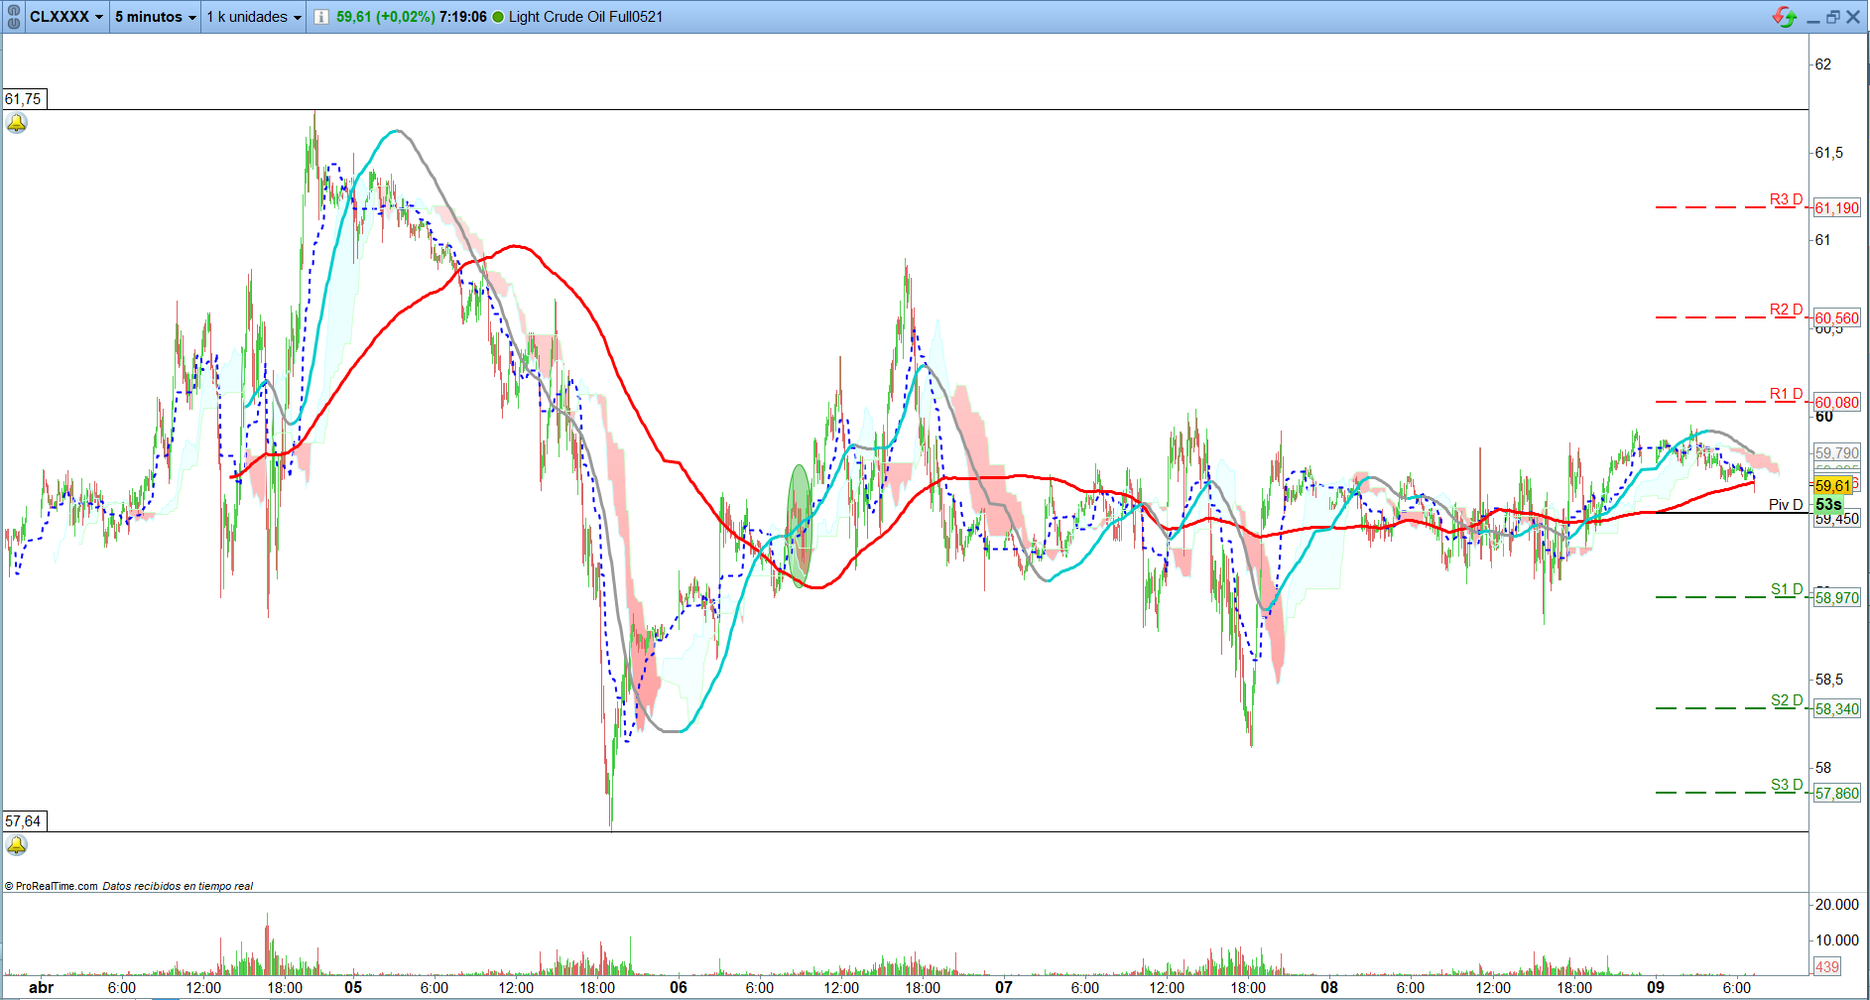This screenshot has height=1000, width=1870.
Task: Click the chart group link icon beside CLXXXX
Action: [x=13, y=17]
